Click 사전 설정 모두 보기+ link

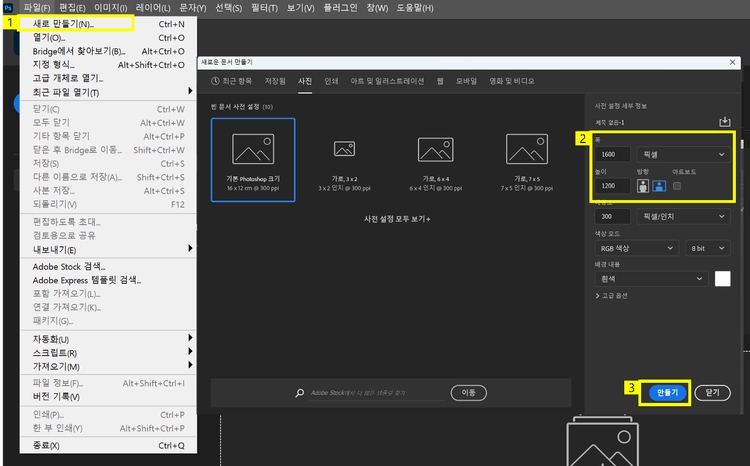click(397, 219)
